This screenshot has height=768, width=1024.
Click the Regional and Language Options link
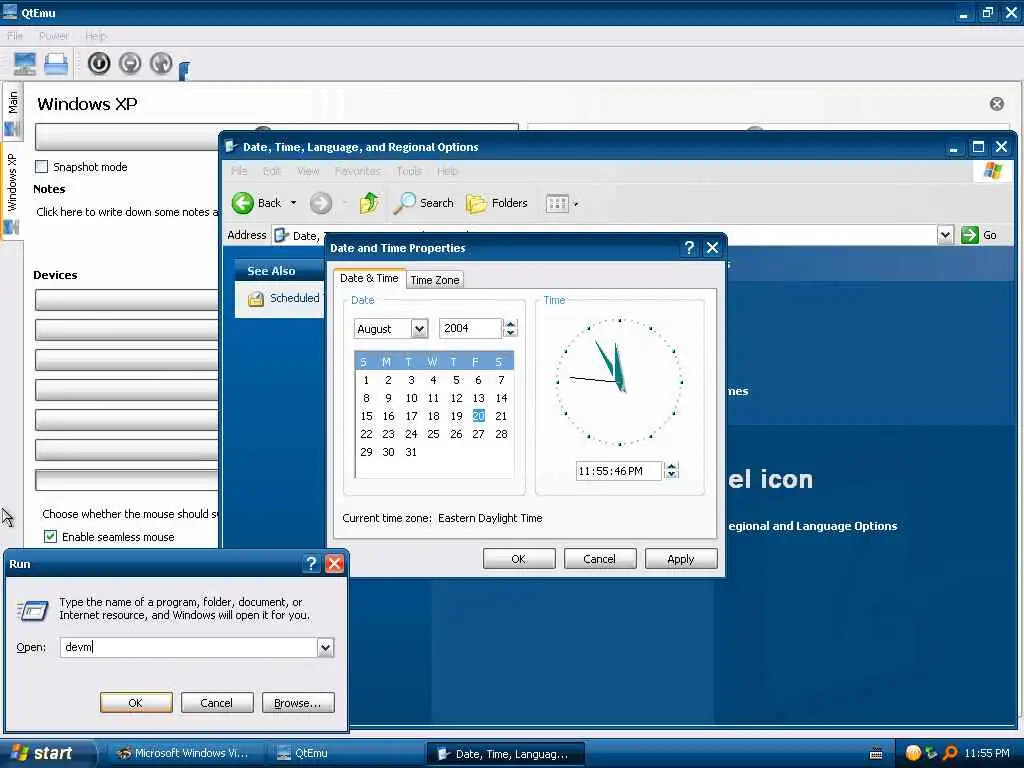click(x=812, y=526)
